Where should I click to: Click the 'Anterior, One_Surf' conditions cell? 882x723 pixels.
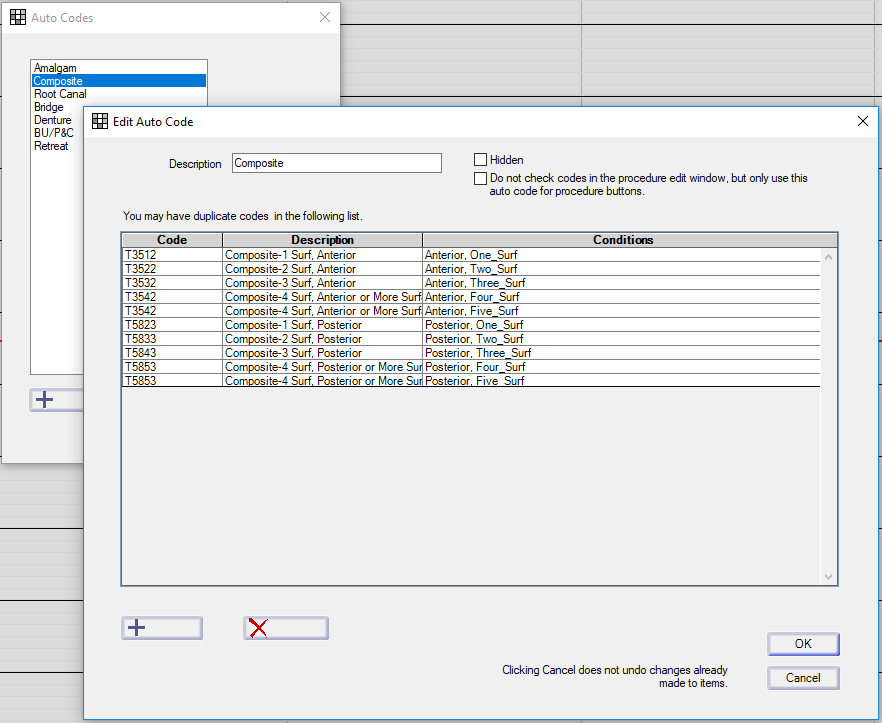622,255
